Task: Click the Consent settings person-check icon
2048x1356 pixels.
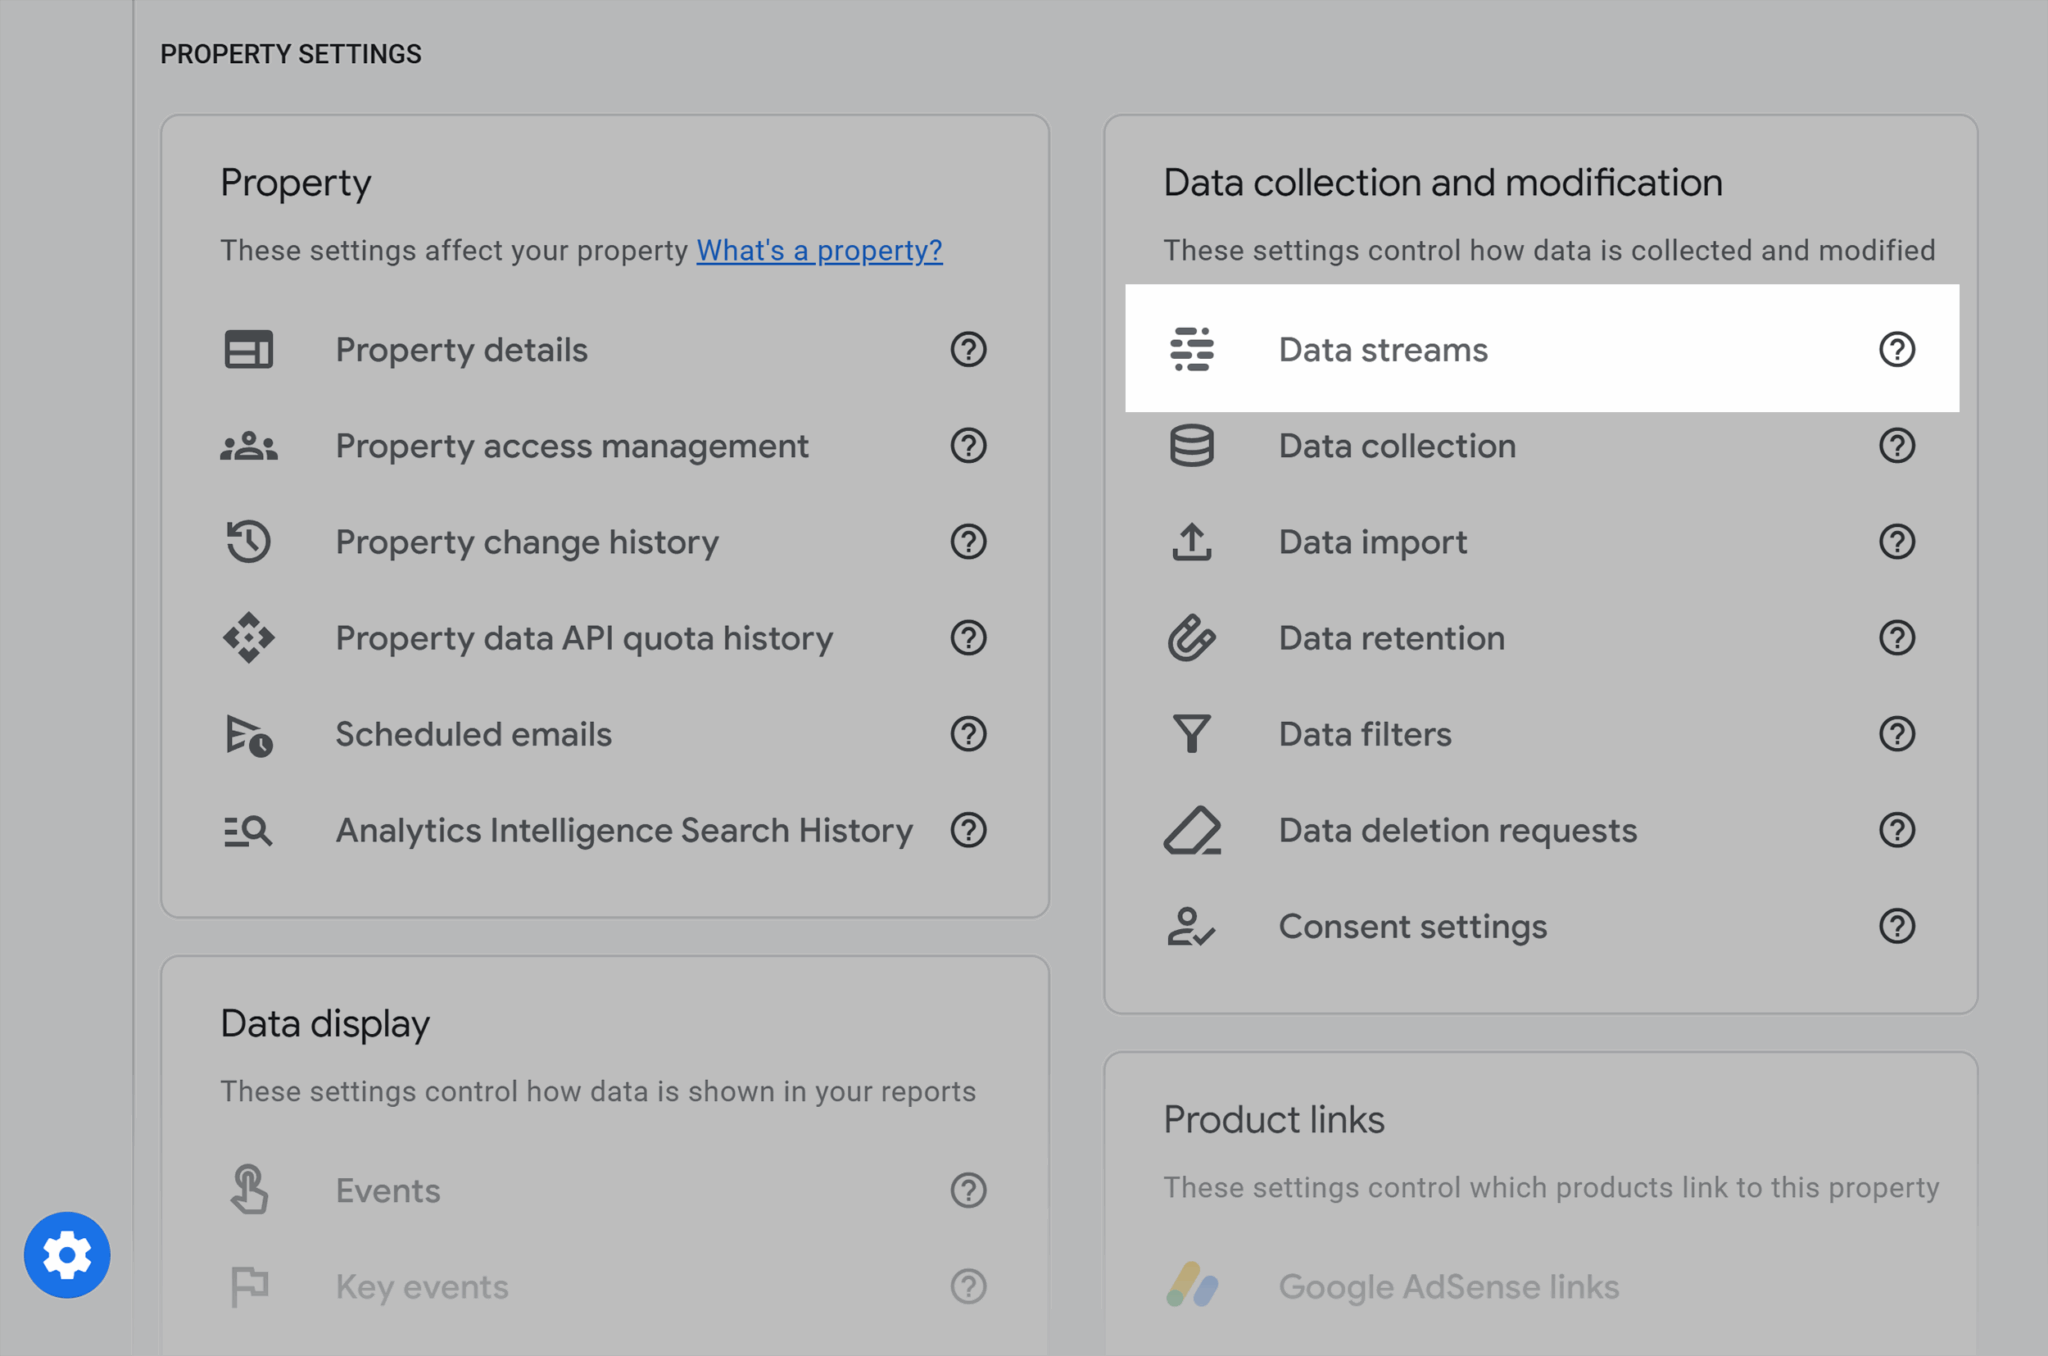Action: pyautogui.click(x=1192, y=926)
